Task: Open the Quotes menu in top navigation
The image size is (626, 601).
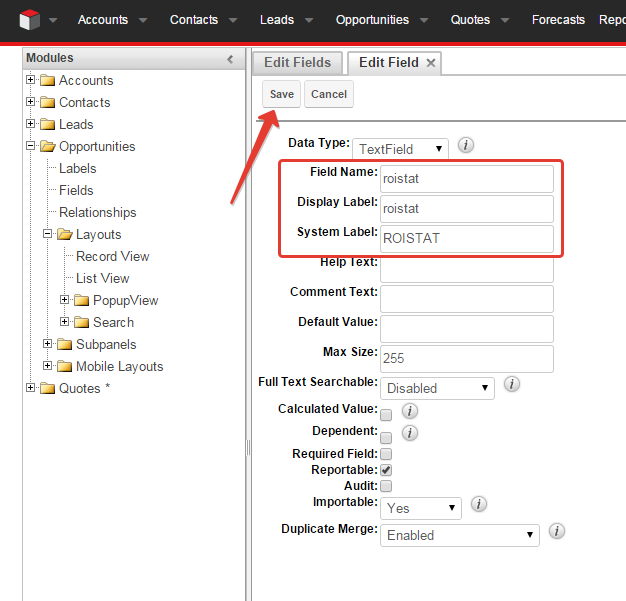Action: click(x=470, y=20)
